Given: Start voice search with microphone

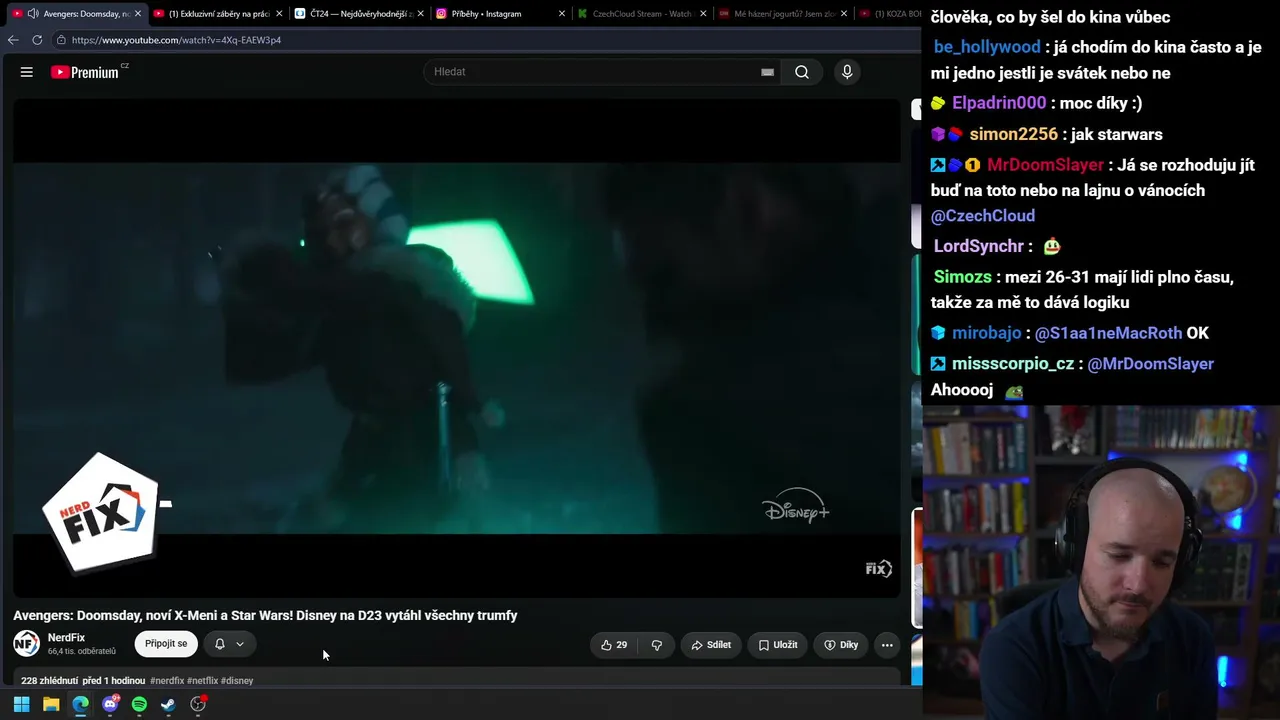Looking at the screenshot, I should pyautogui.click(x=847, y=72).
